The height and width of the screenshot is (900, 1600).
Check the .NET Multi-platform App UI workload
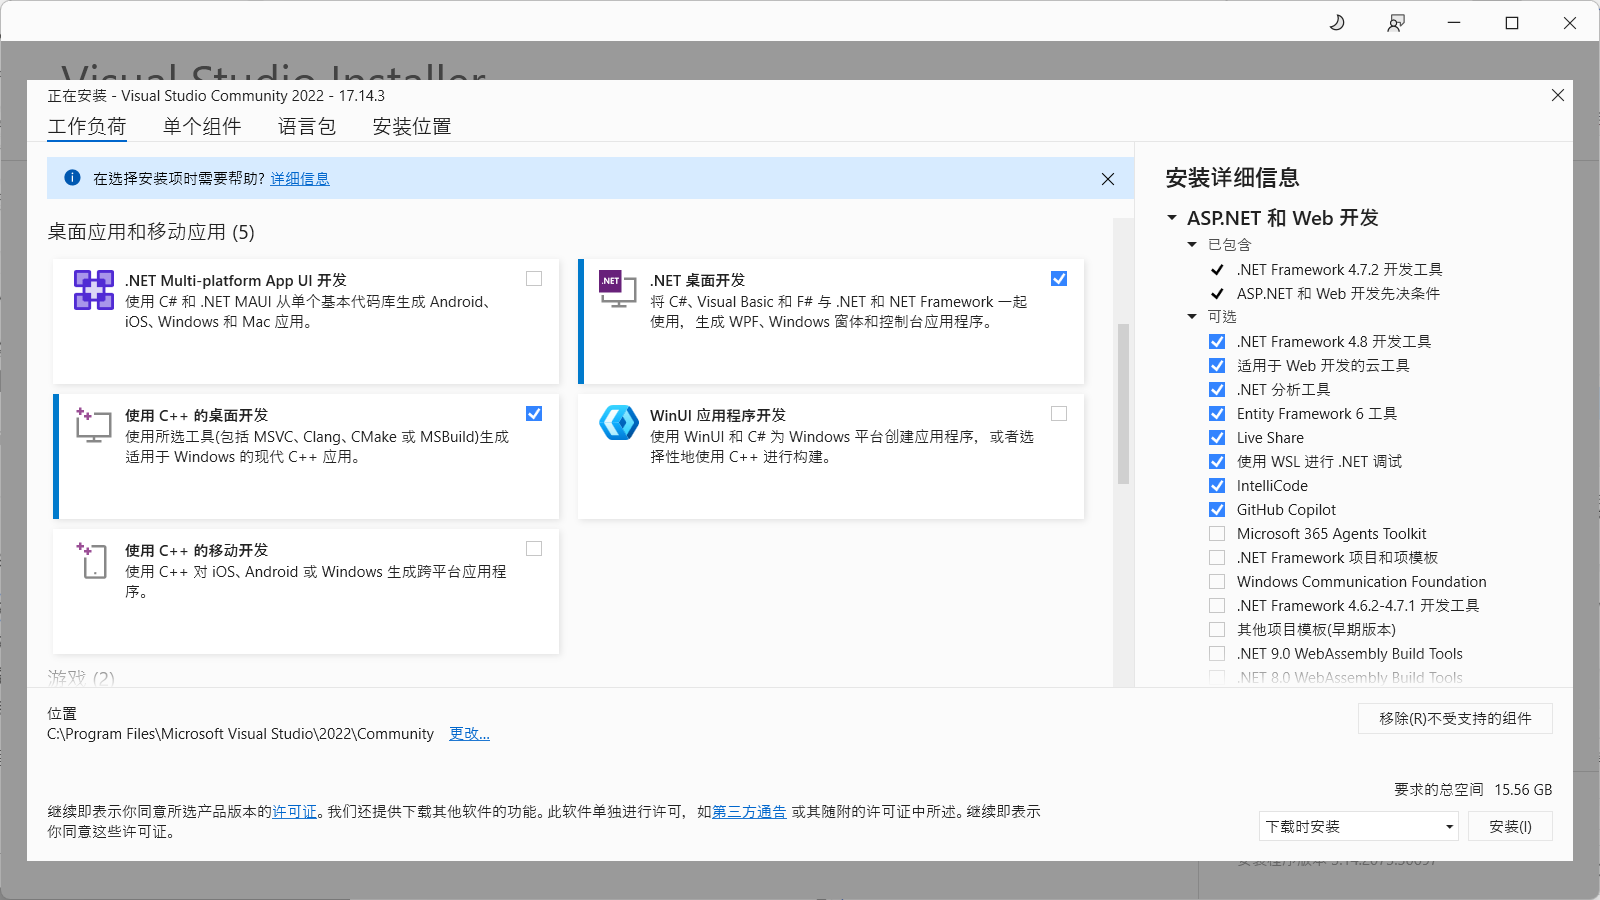534,279
